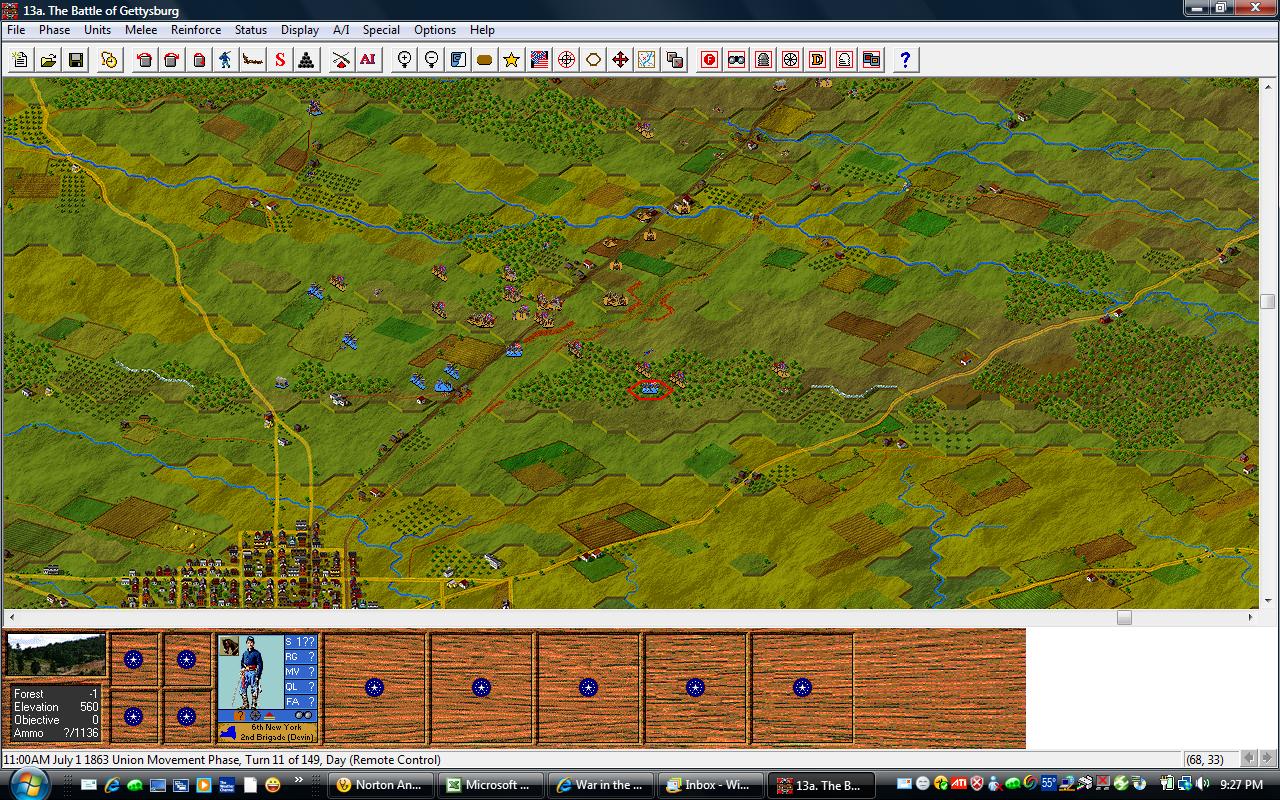Save the game using floppy disk icon

76,60
